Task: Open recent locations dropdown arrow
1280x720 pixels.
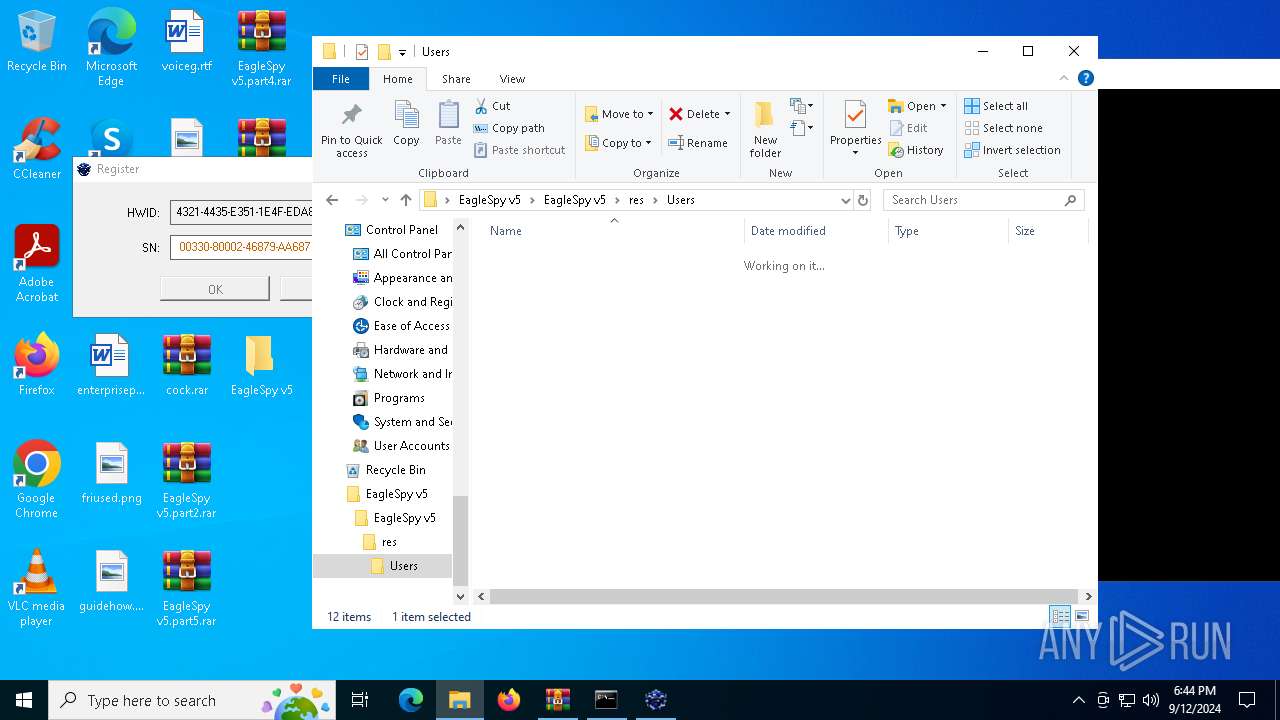Action: (385, 200)
